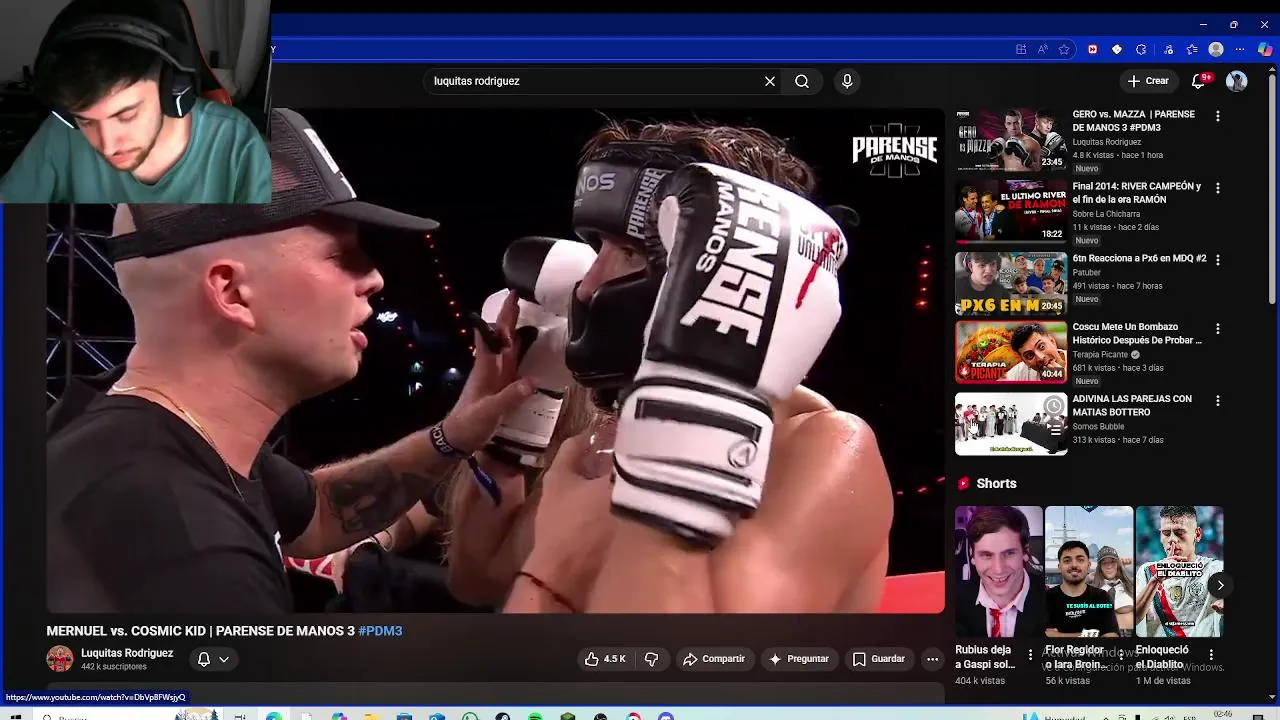
Task: Click the Crear button
Action: 1147,81
